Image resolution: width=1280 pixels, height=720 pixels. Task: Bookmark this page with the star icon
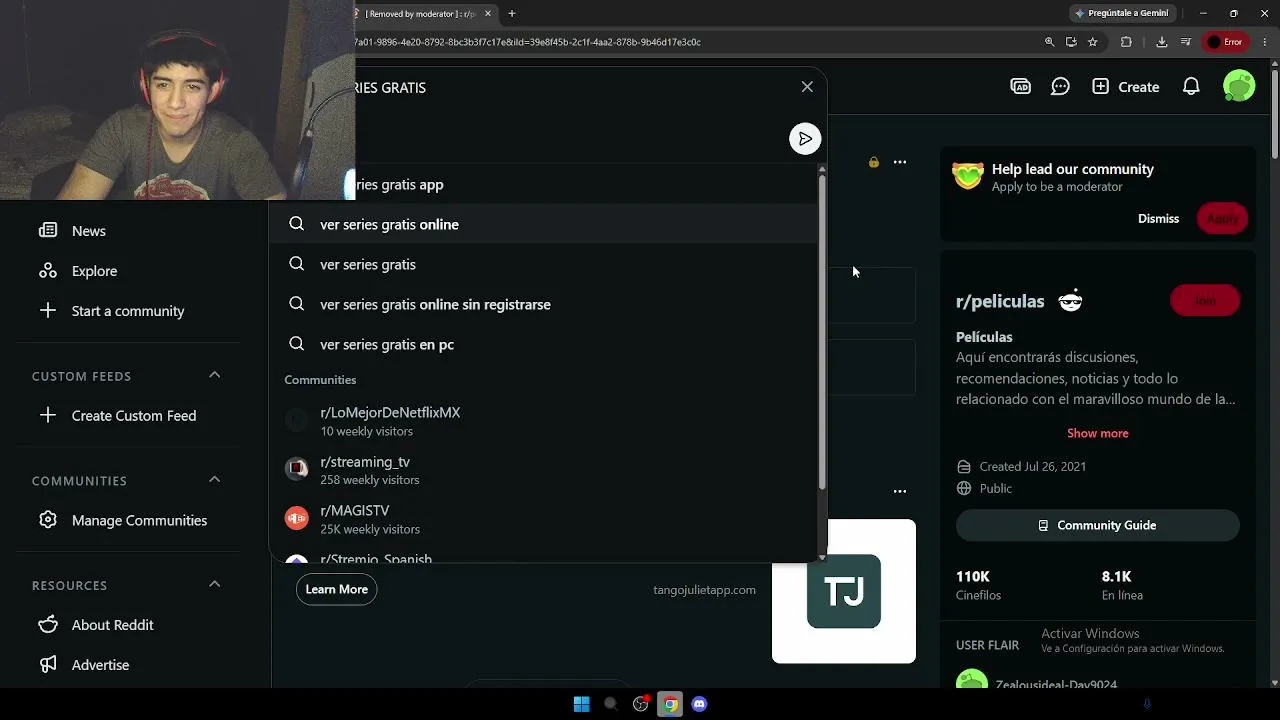point(1093,42)
